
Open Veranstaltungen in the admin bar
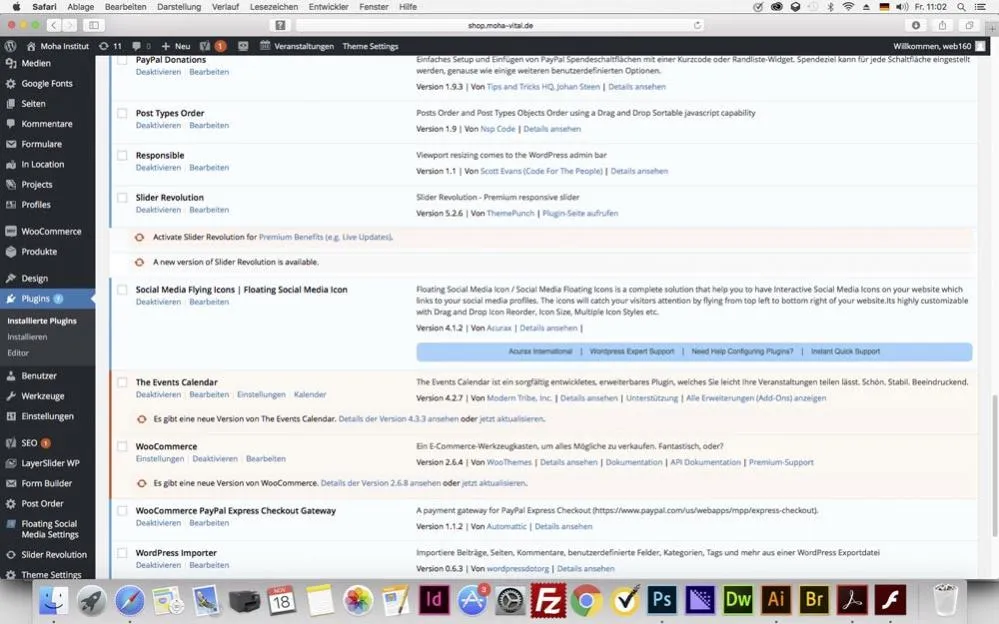pos(297,46)
